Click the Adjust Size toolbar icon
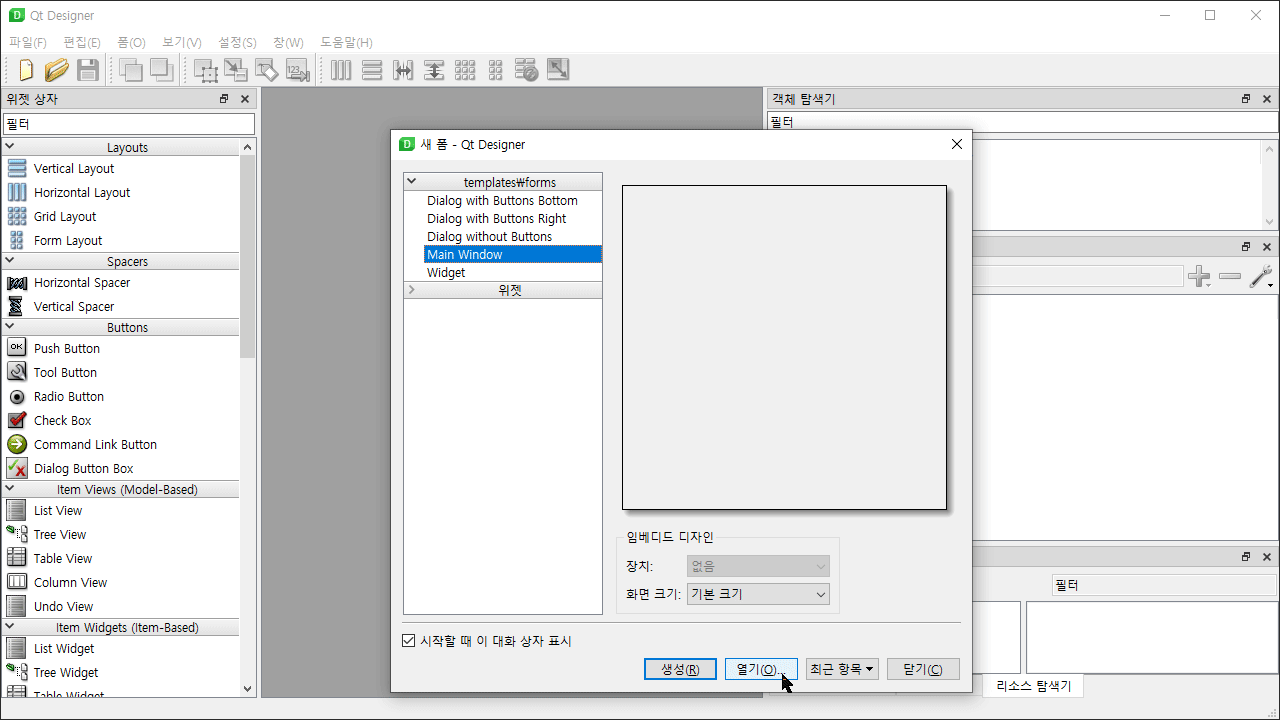 [558, 70]
